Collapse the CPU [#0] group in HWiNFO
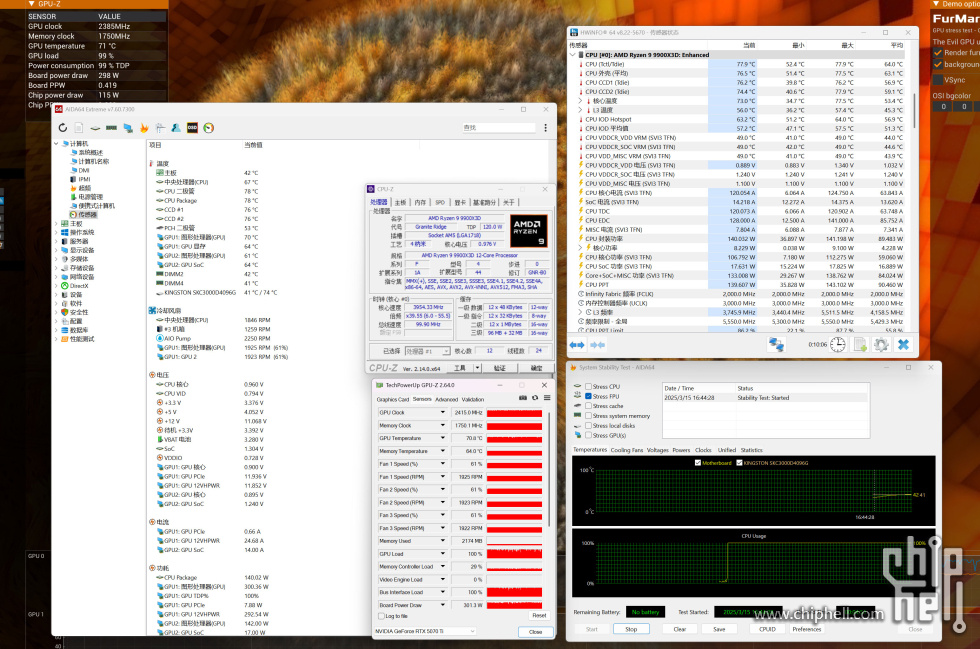The image size is (980, 649). 572,55
